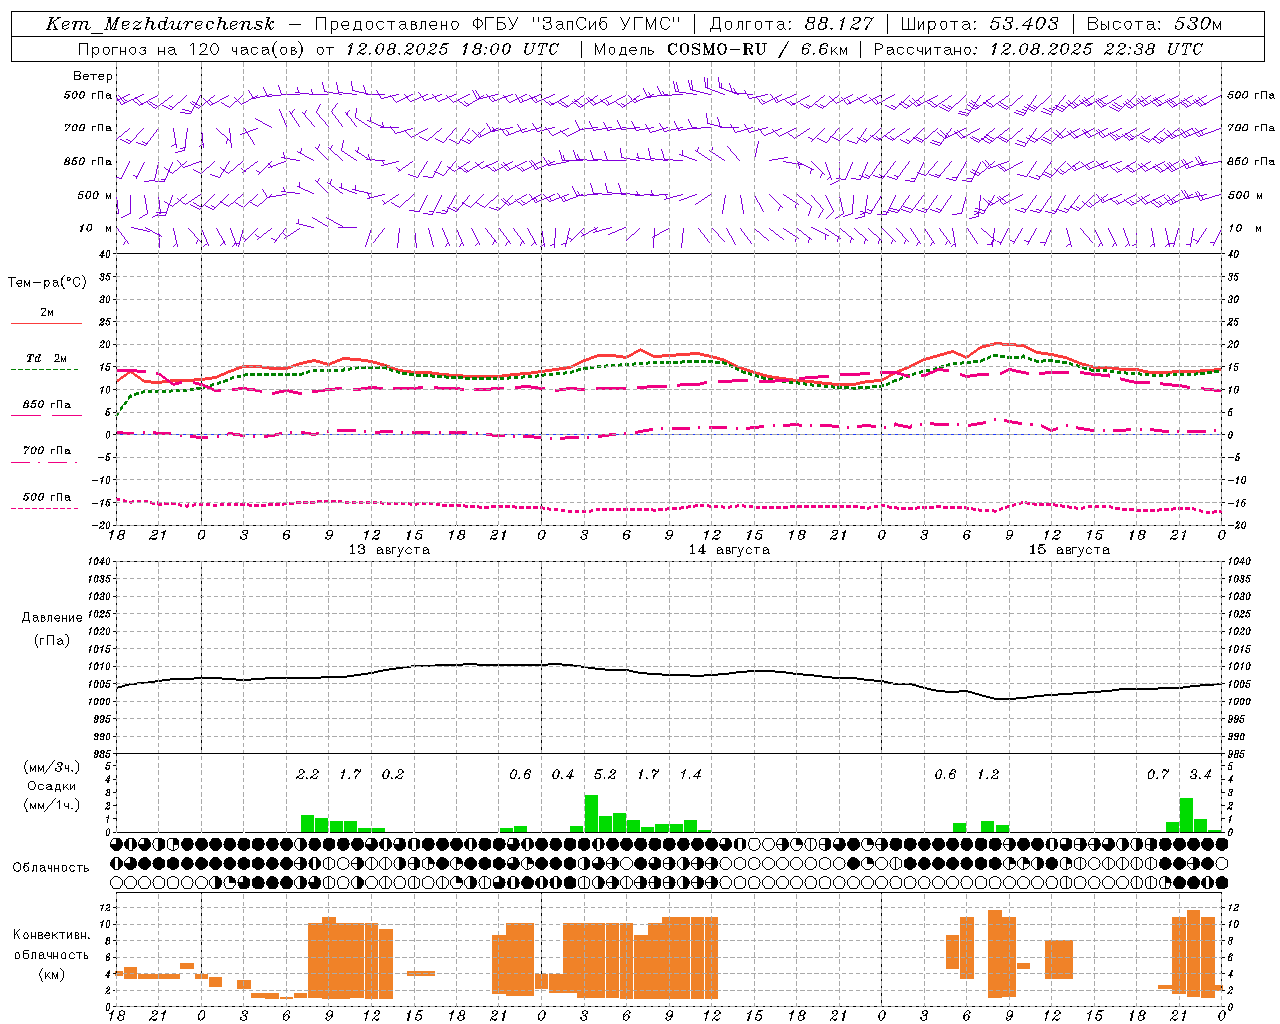Viewport: 1280px width, 1024px height.
Task: Click the '0.4' precipitation value
Action: pyautogui.click(x=563, y=775)
